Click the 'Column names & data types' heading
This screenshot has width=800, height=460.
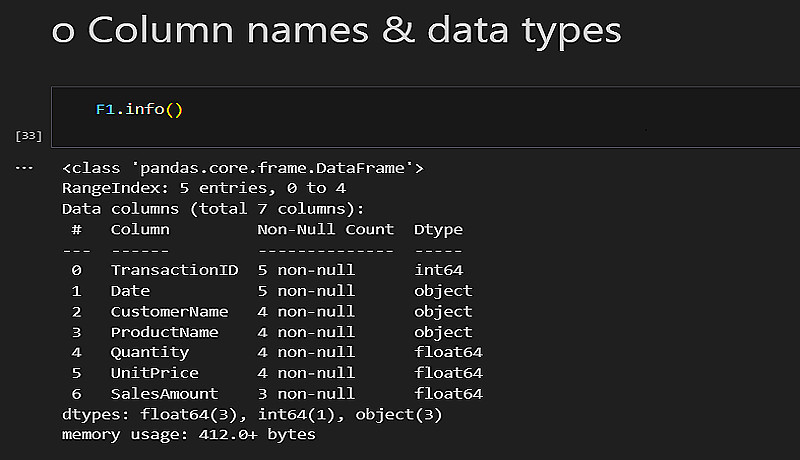[355, 30]
